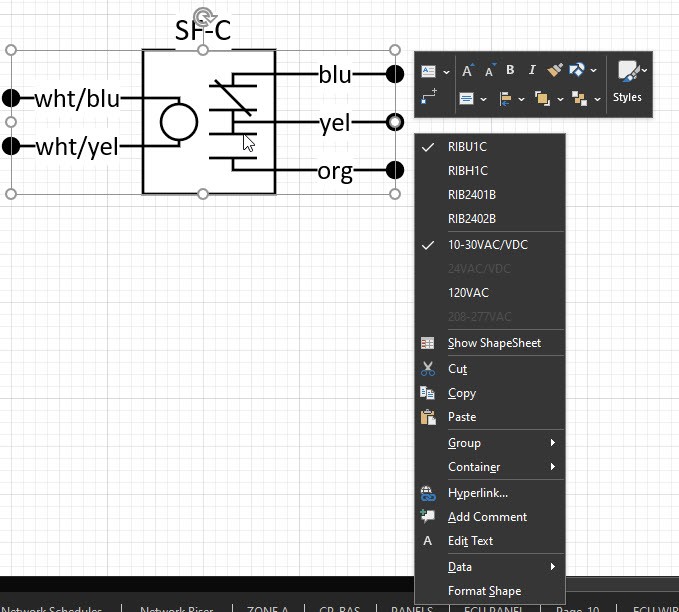Choose the 120VAC coil voltage option
This screenshot has width=679, height=612.
[x=468, y=293]
